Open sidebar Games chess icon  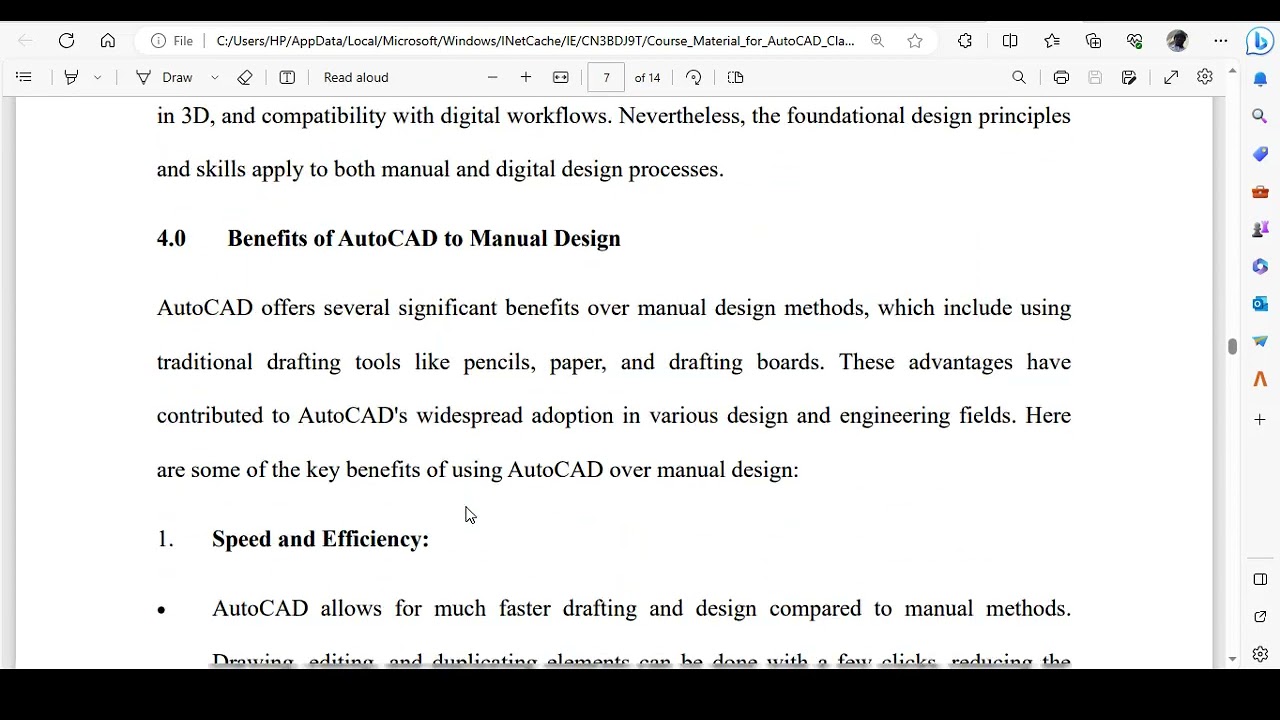(x=1260, y=229)
